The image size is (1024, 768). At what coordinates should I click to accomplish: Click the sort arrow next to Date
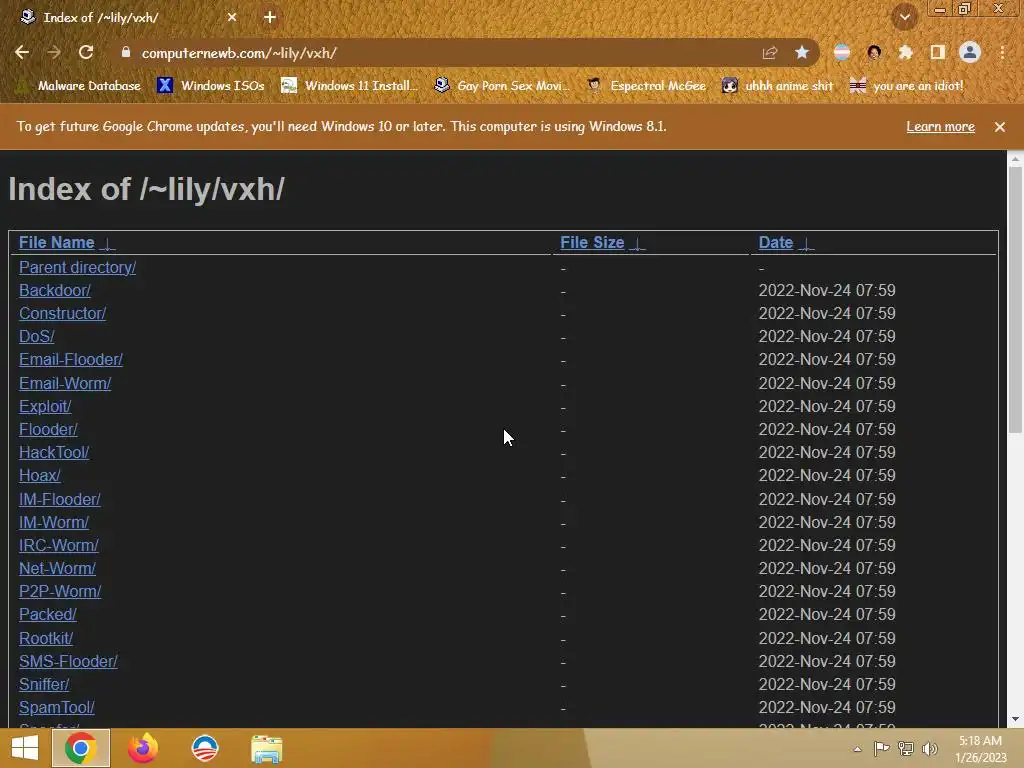pos(807,244)
